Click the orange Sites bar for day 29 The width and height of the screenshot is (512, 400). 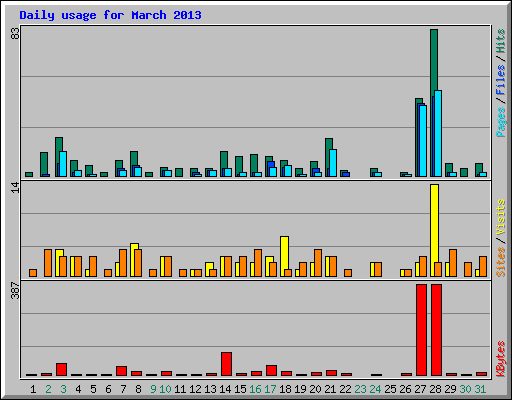pos(453,263)
